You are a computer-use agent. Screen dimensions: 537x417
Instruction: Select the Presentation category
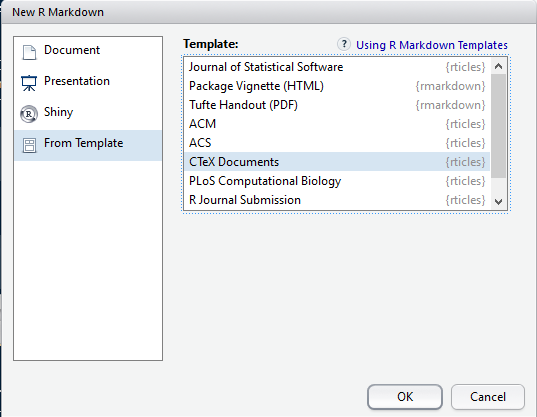(88, 81)
